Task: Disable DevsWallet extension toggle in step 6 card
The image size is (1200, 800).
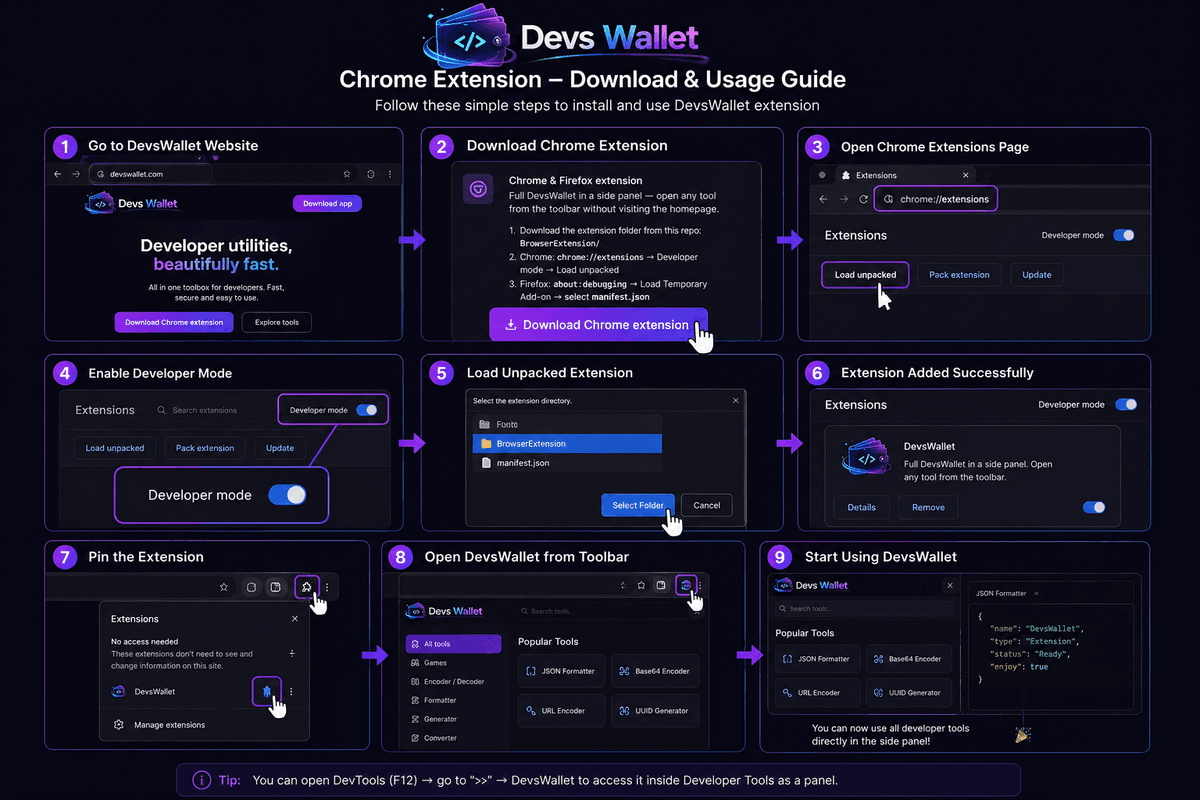Action: point(1094,507)
